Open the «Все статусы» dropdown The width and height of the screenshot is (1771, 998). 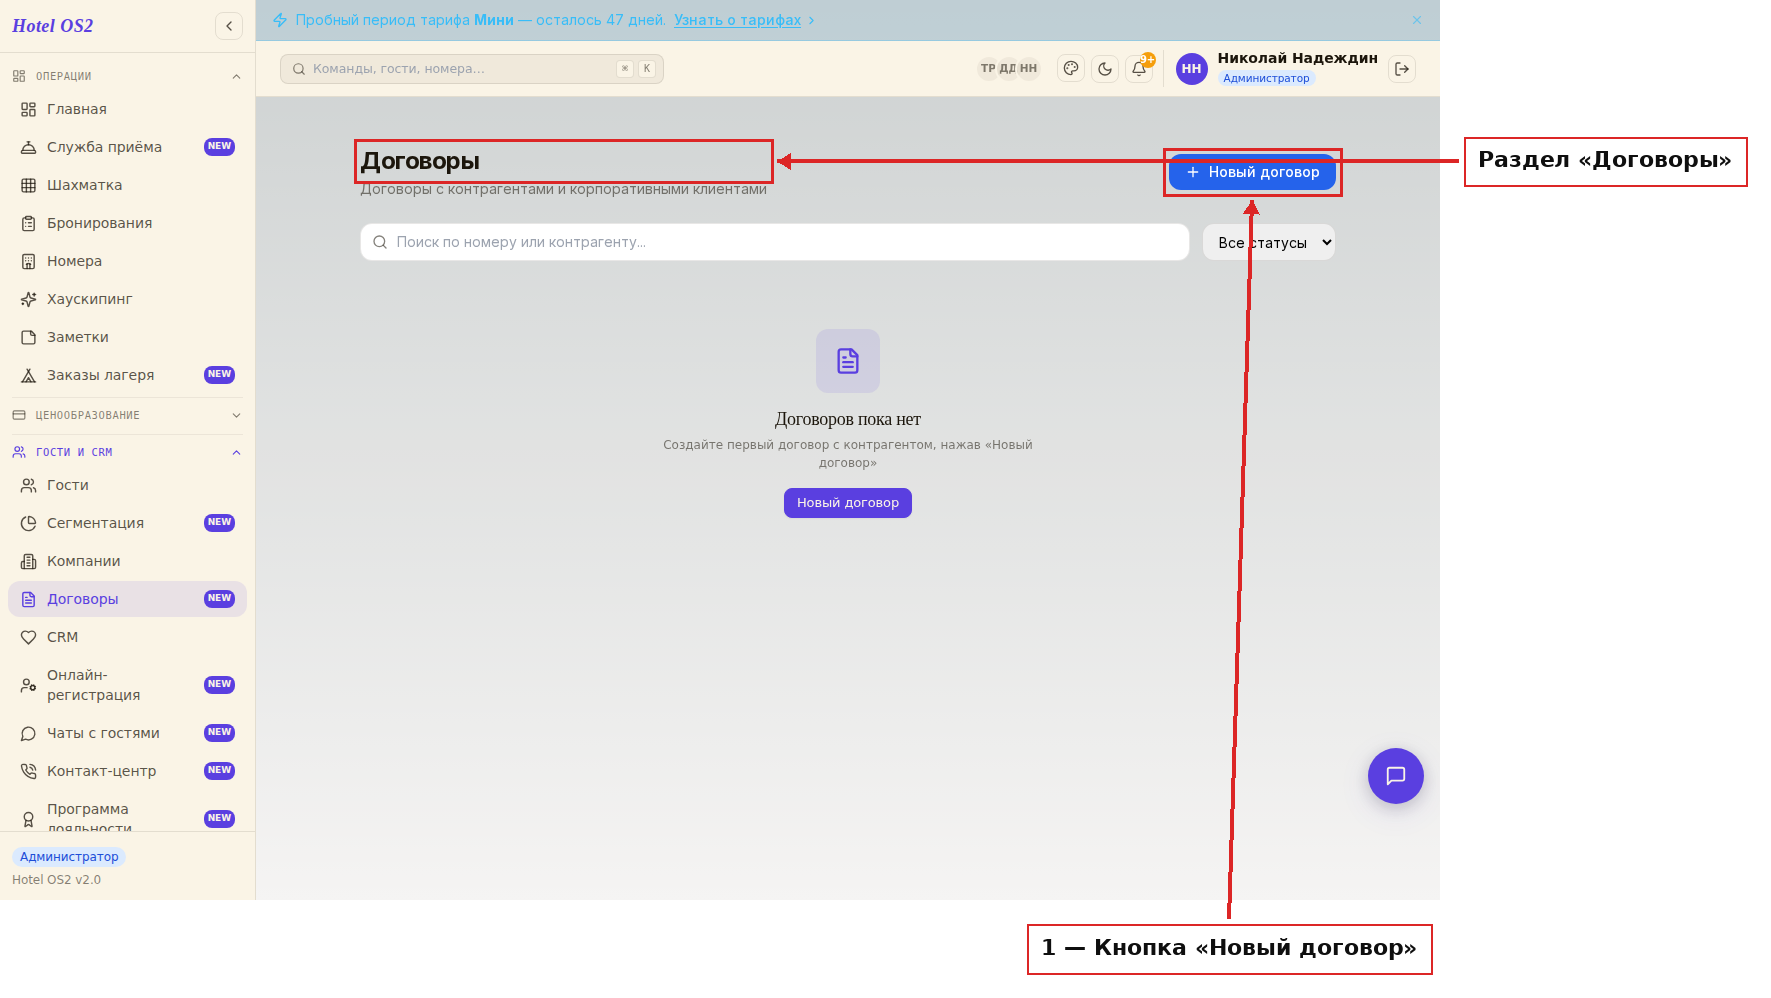point(1269,242)
